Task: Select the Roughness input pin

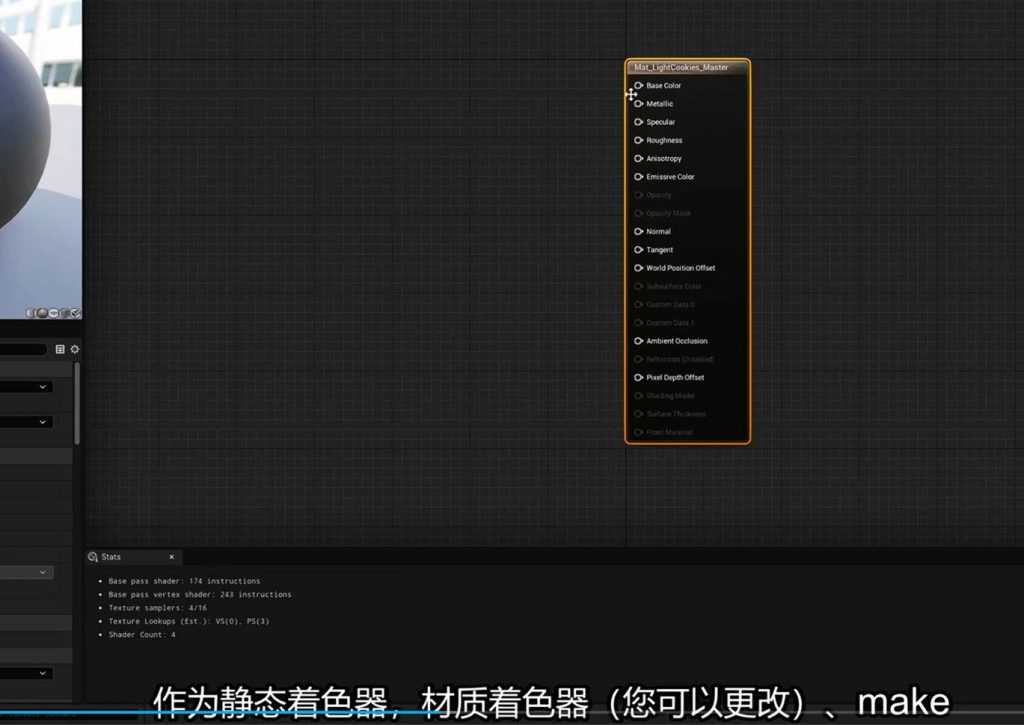Action: pyautogui.click(x=638, y=140)
